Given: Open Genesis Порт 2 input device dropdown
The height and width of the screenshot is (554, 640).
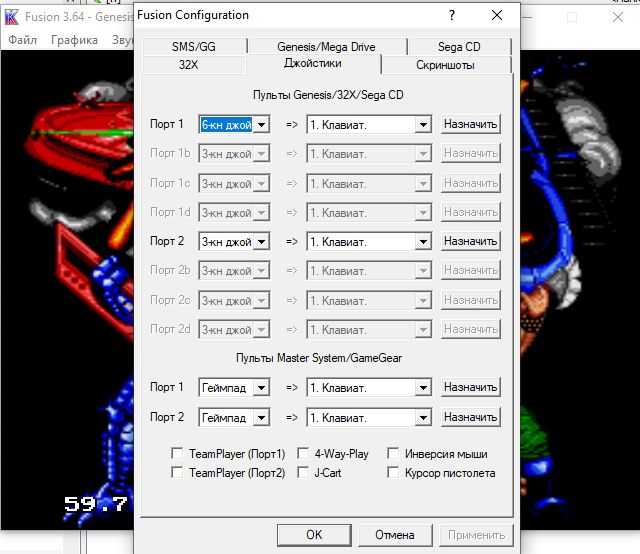Looking at the screenshot, I should [x=369, y=242].
